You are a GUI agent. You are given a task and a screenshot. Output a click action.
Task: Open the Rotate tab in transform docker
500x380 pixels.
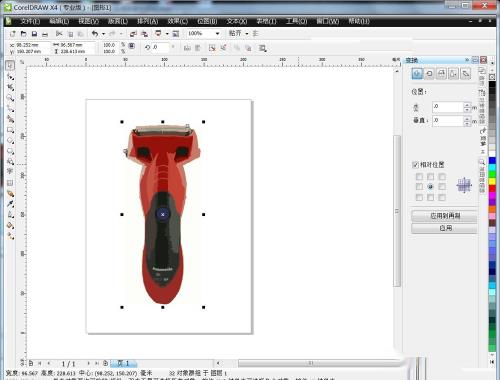coord(429,74)
